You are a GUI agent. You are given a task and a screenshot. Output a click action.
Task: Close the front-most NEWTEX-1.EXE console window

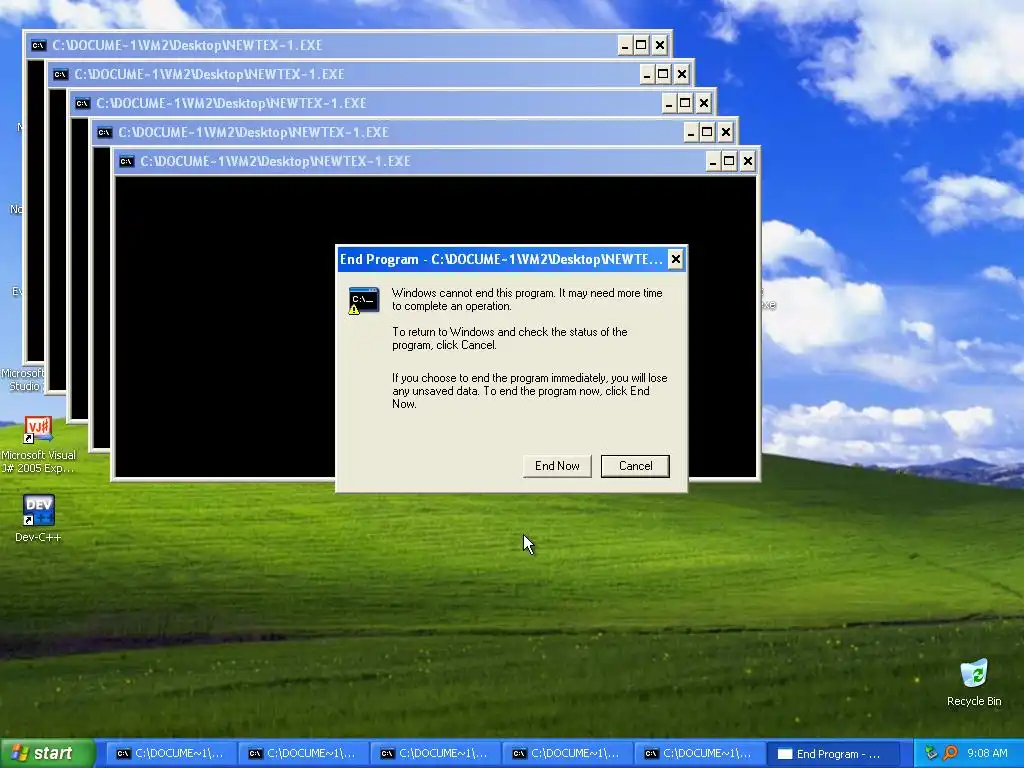tap(748, 161)
